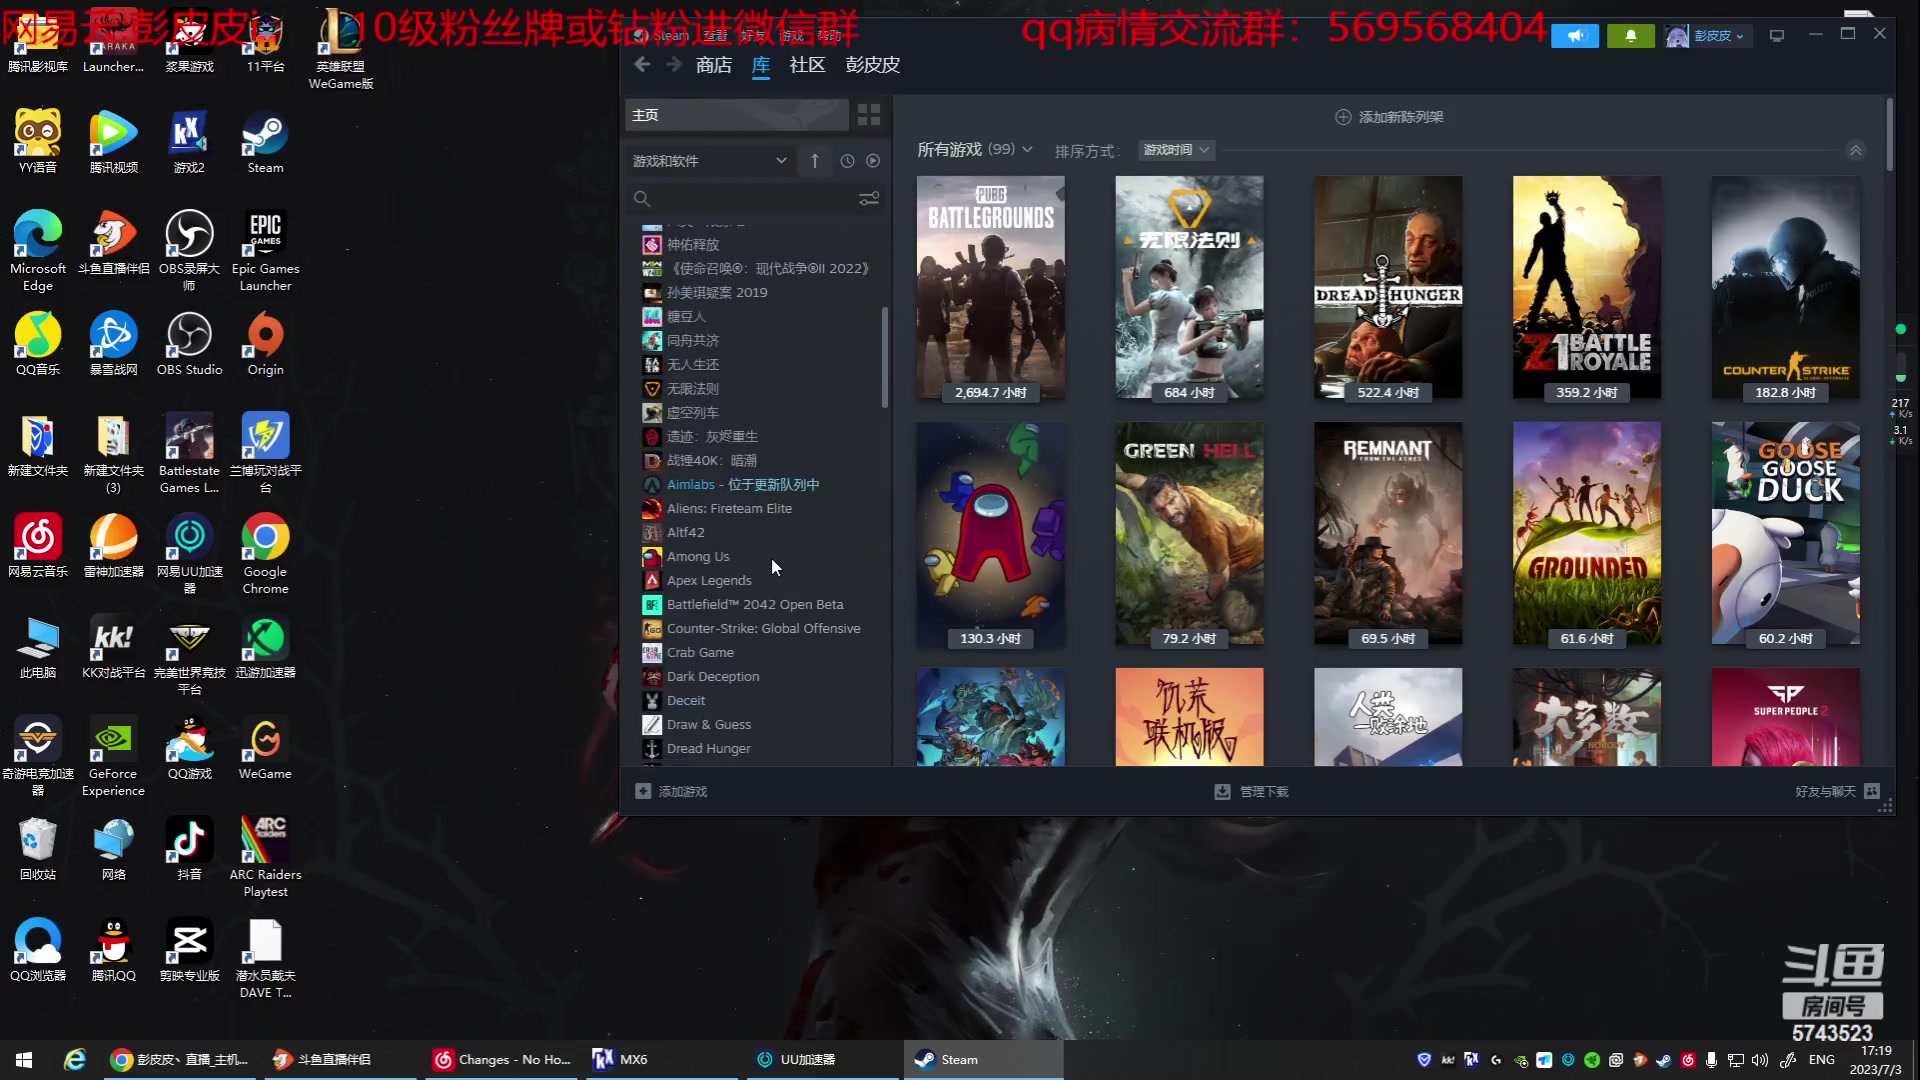
Task: Open 网易UU加速器 desktop icon
Action: coord(189,554)
